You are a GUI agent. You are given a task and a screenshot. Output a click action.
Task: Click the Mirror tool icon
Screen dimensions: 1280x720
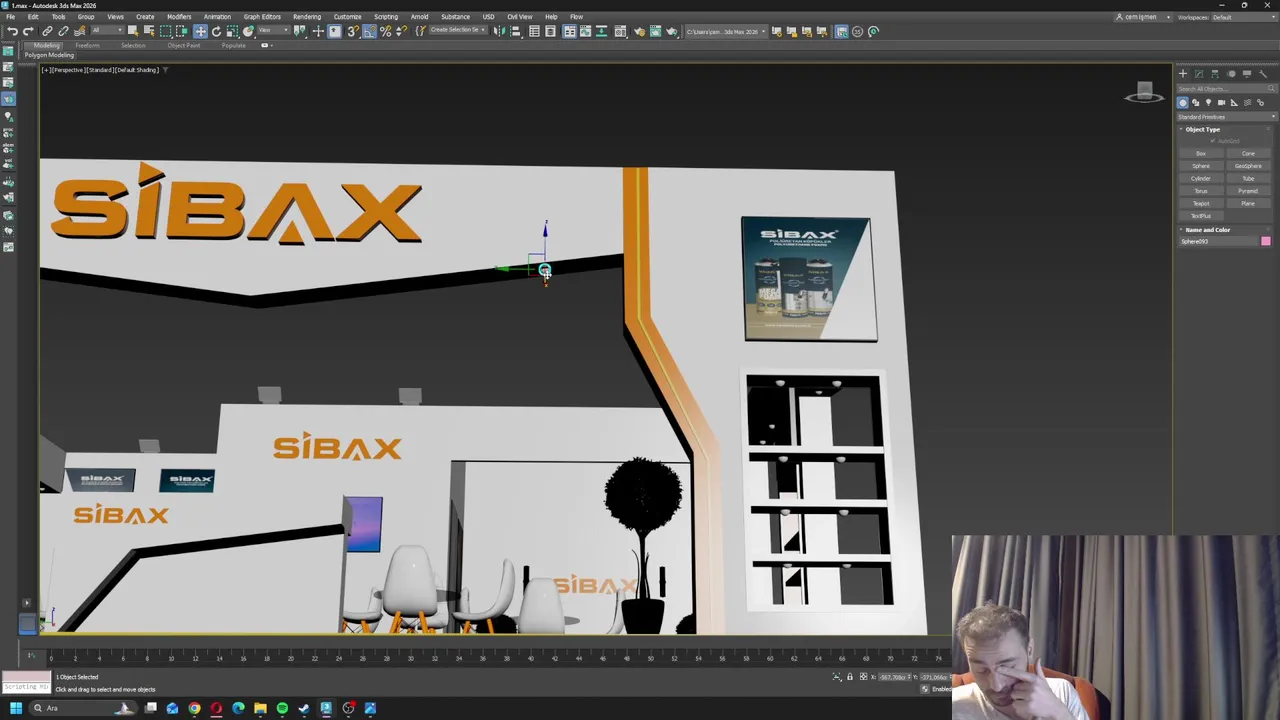tap(497, 31)
